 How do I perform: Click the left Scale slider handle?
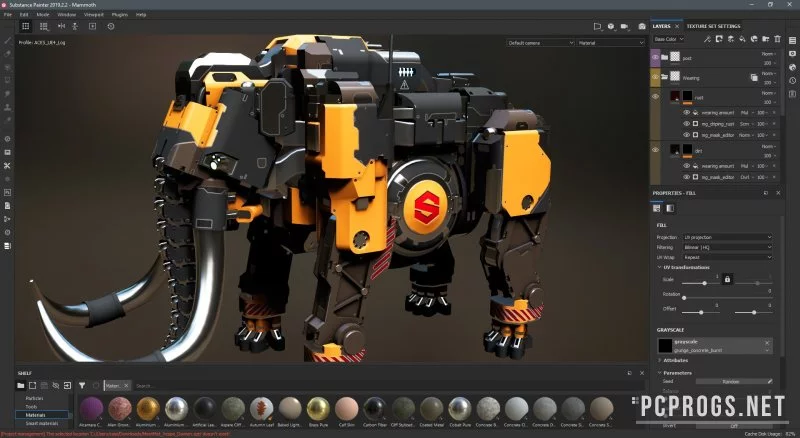[x=705, y=283]
